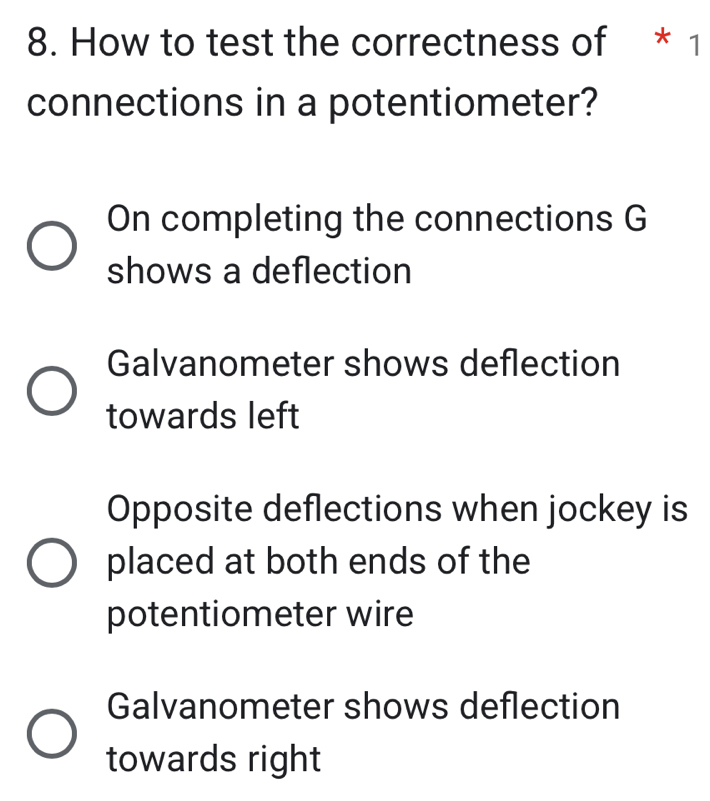The width and height of the screenshot is (710, 801).
Task: Select the 'Galvanometer shows deflection' label above 'towards right'
Action: tap(363, 707)
